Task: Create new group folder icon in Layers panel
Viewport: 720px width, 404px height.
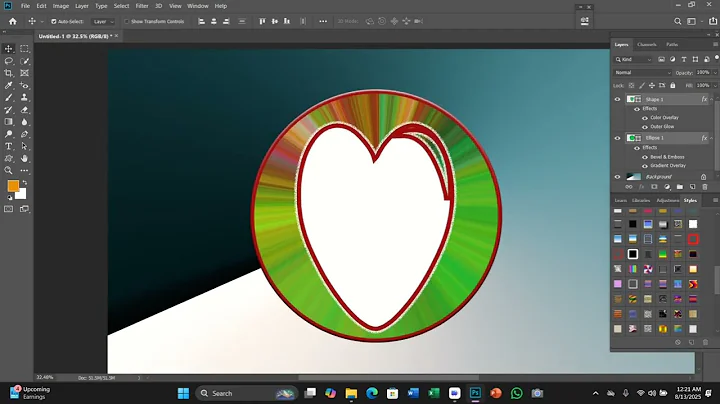Action: click(680, 187)
